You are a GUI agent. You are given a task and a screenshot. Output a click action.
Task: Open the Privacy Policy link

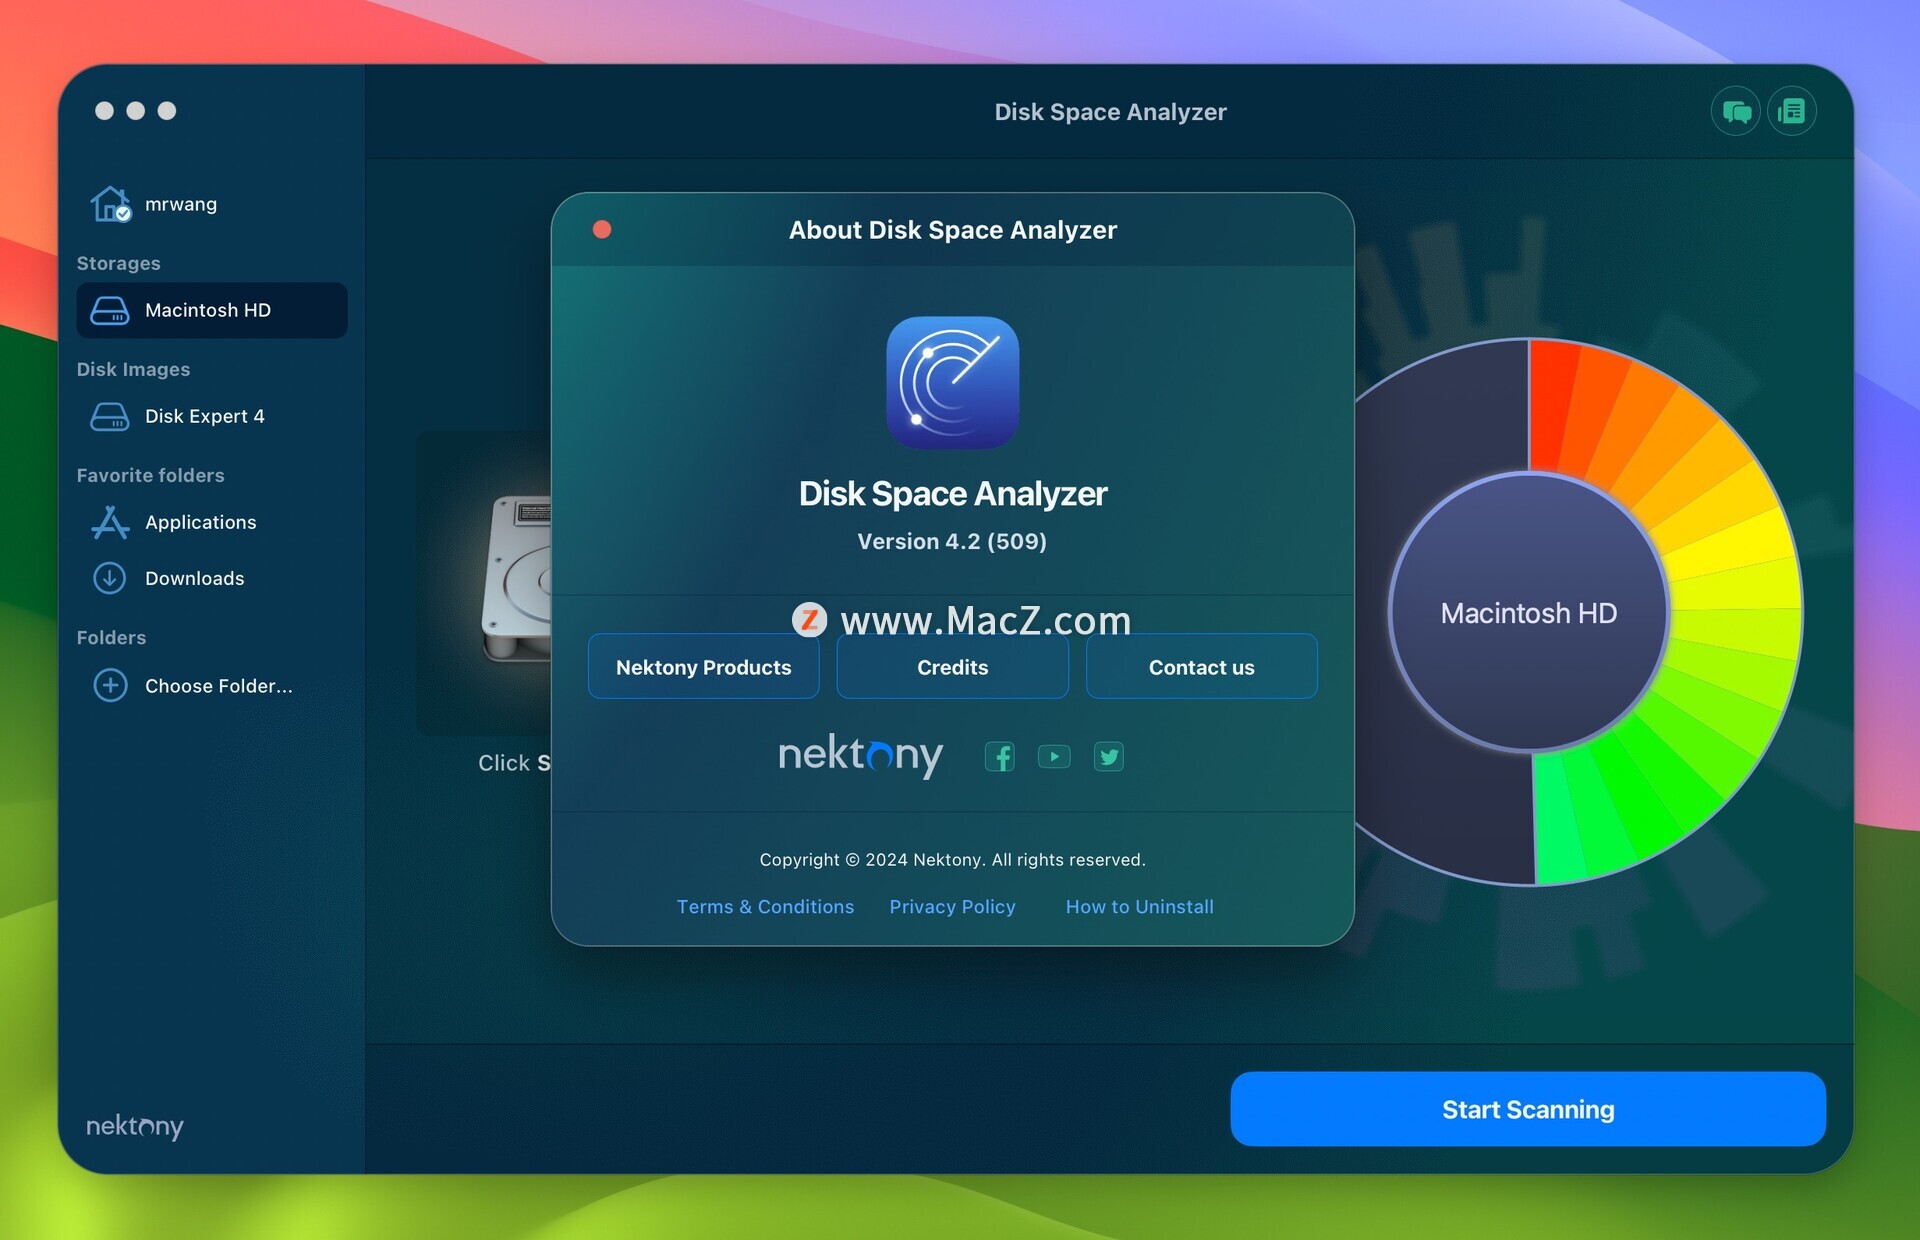coord(953,907)
